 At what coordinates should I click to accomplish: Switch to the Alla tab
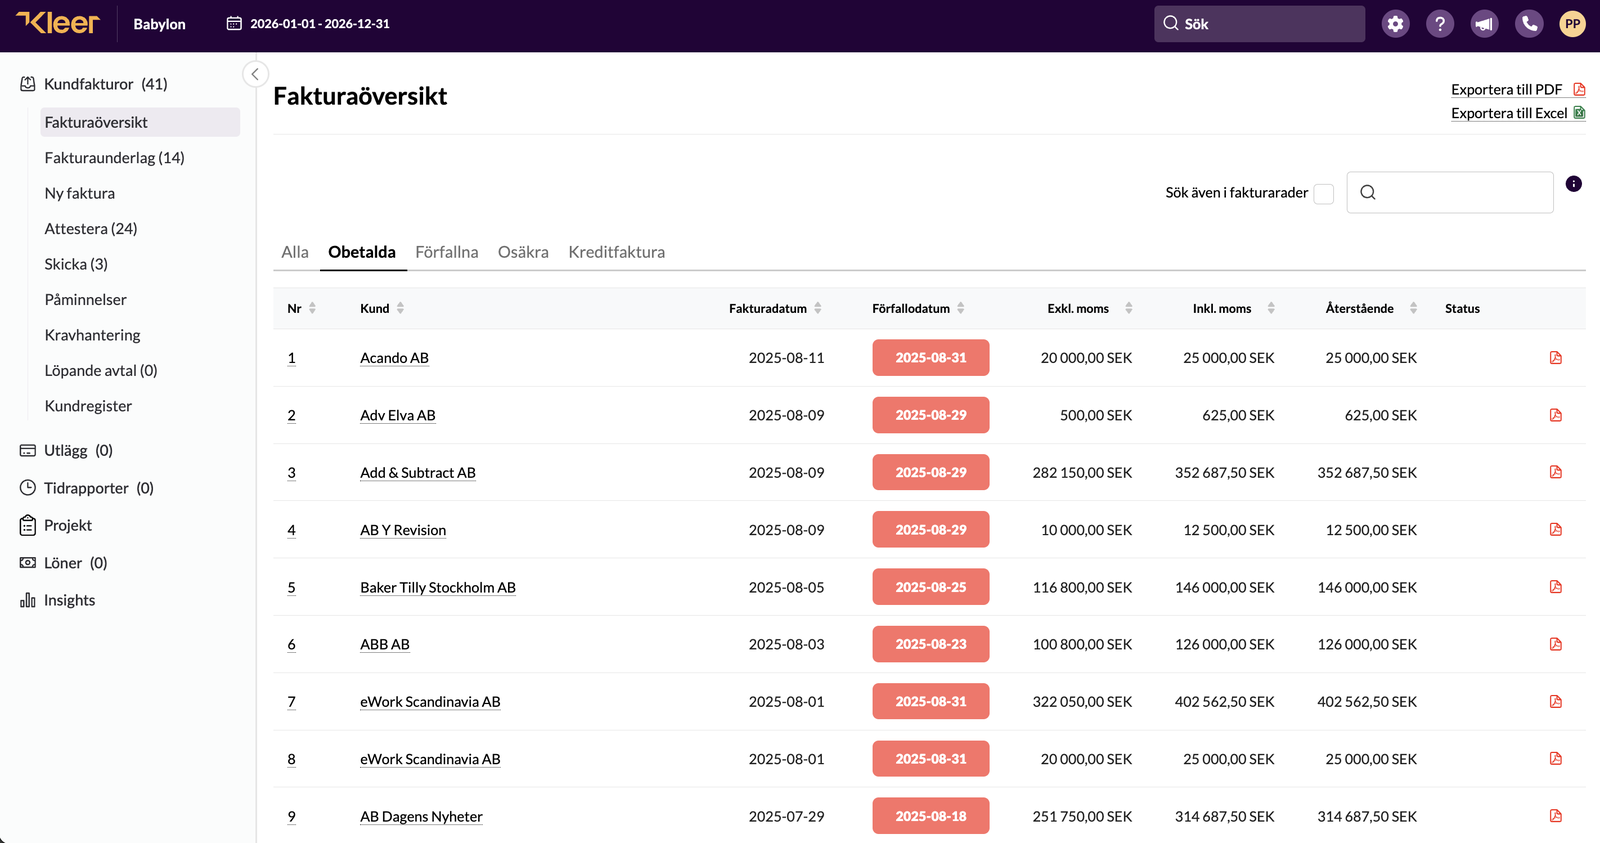(x=295, y=252)
